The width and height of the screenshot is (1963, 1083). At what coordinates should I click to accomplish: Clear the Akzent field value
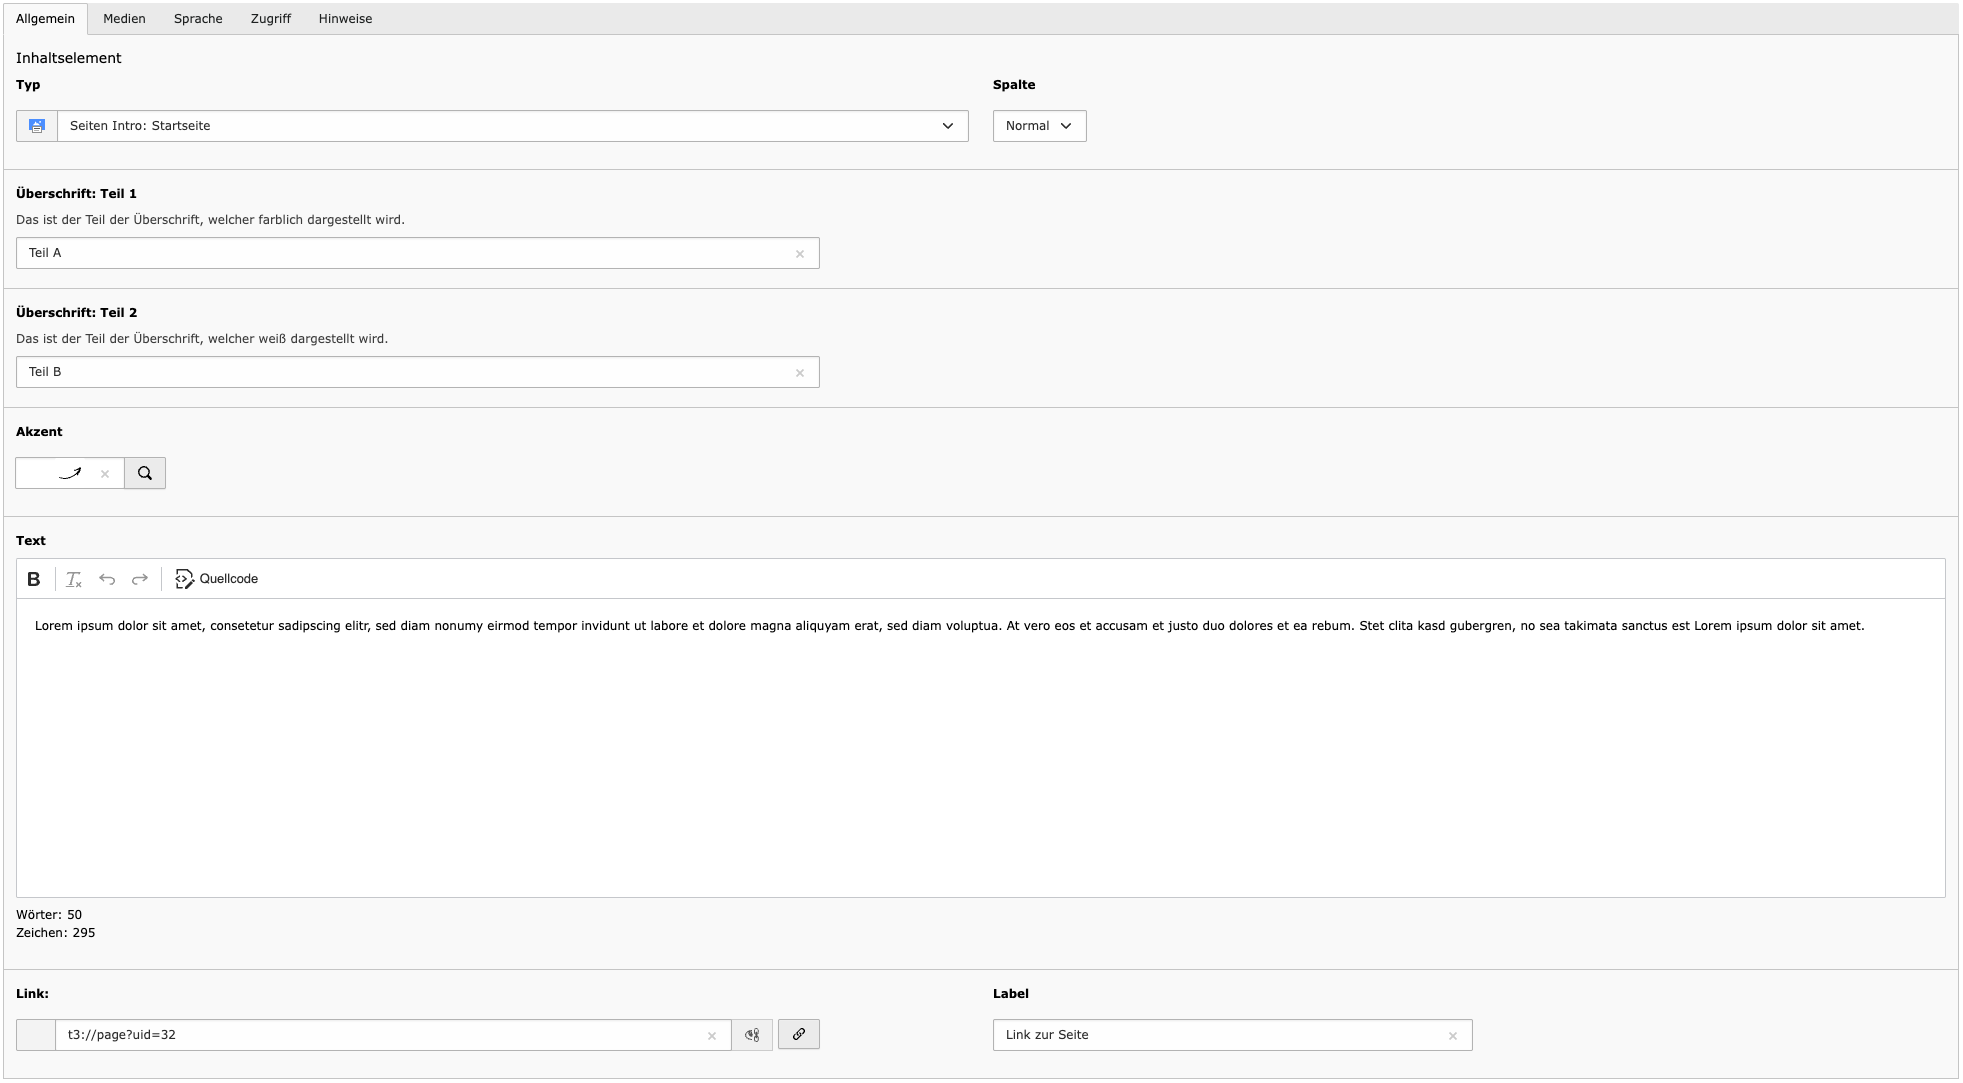point(105,474)
